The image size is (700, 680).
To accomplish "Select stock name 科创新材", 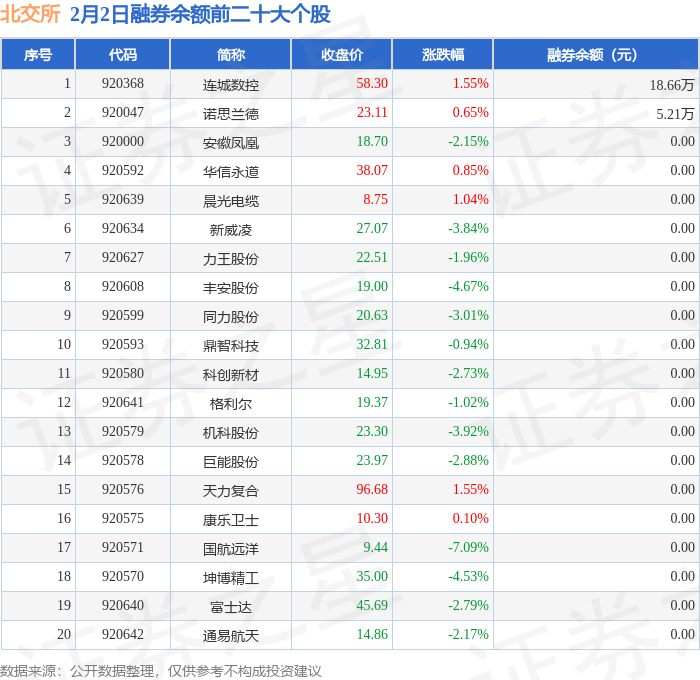I will [x=230, y=375].
